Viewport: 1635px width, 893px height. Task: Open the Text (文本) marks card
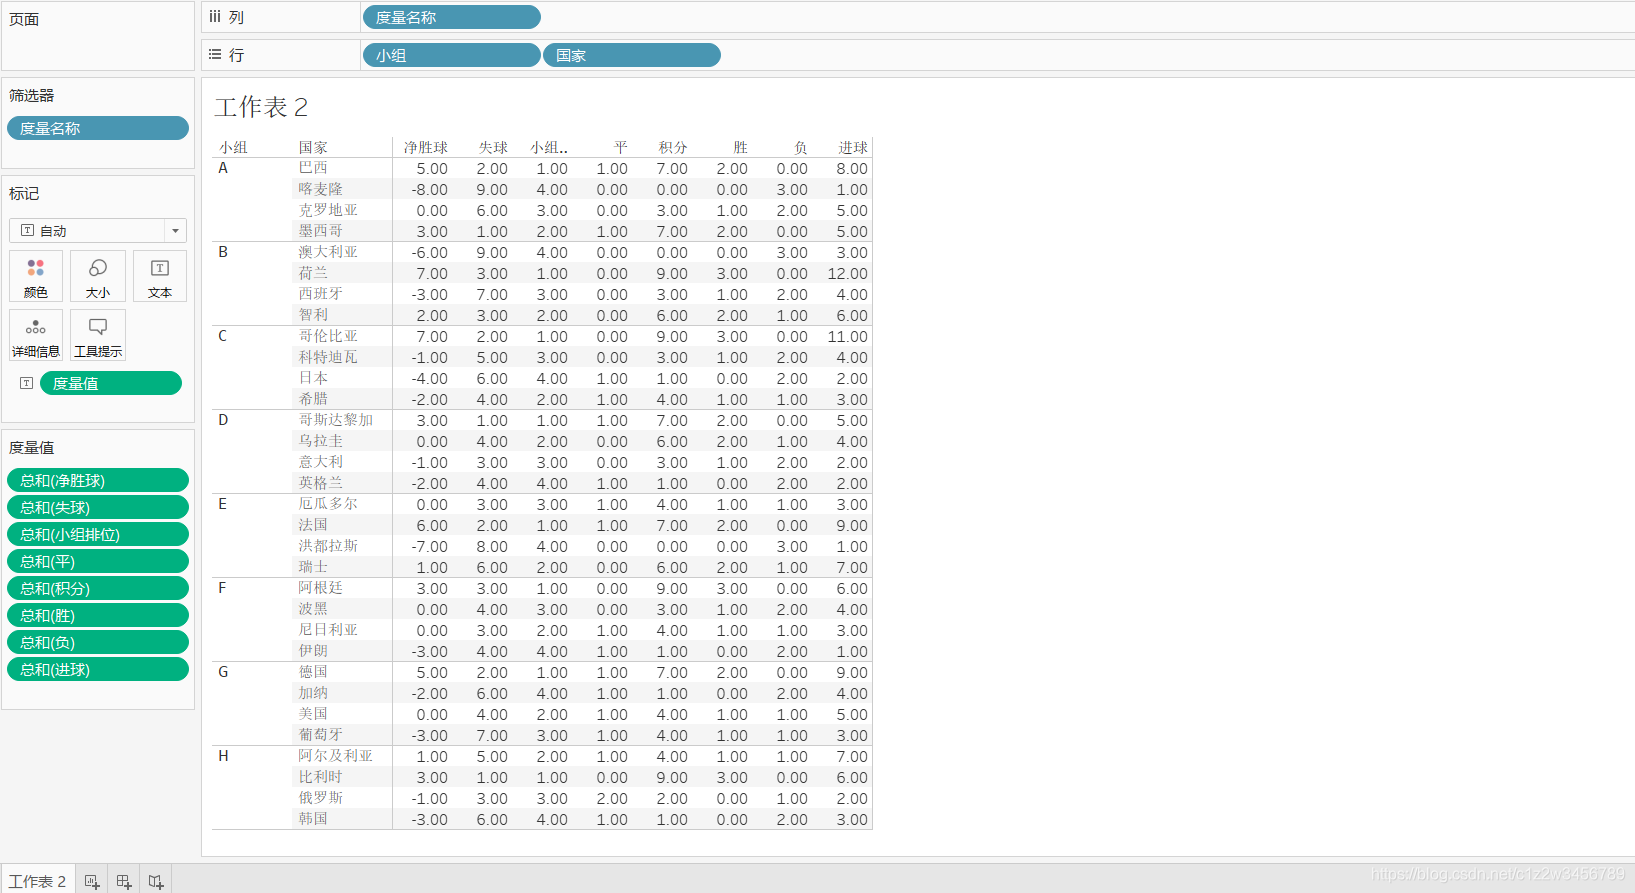tap(160, 276)
